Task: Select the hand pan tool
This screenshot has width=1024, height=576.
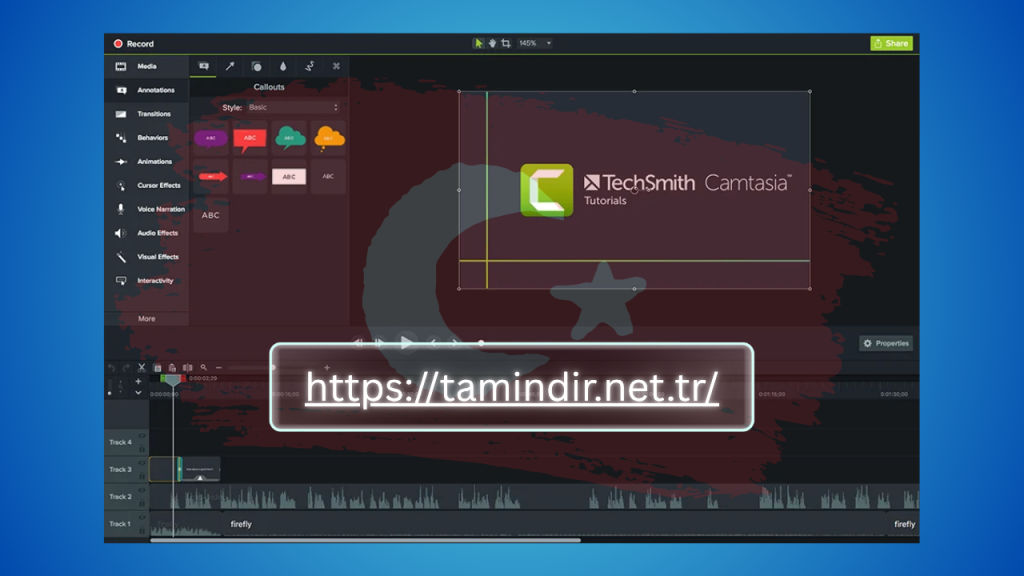Action: pos(492,43)
